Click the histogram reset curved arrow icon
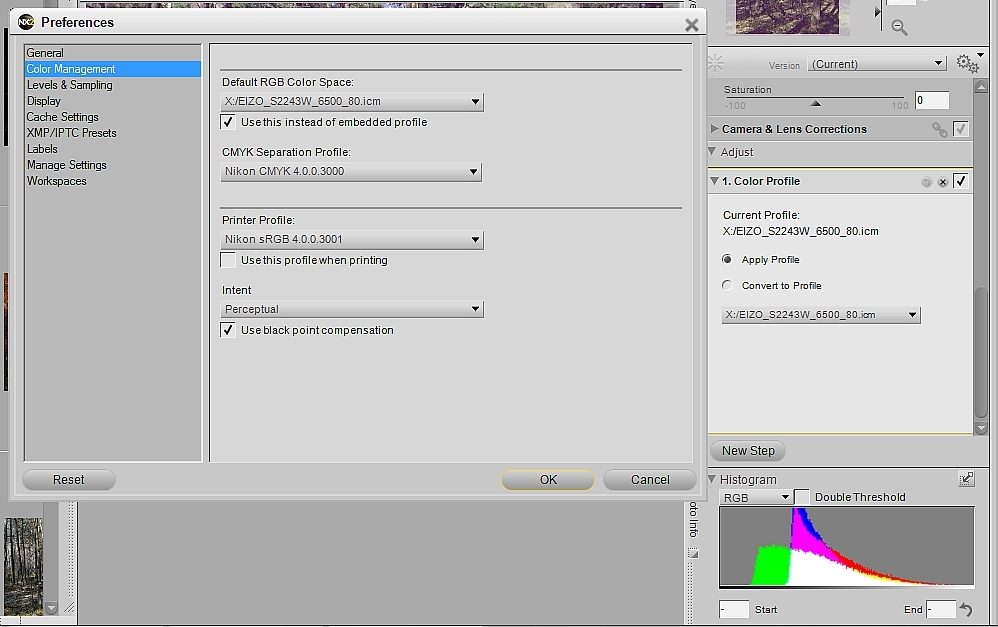The width and height of the screenshot is (998, 627). coord(966,610)
